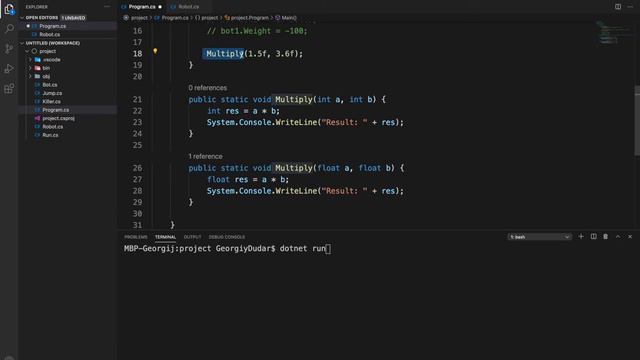Click the '0 references' CodeLens link
The image size is (640, 360).
(x=207, y=88)
